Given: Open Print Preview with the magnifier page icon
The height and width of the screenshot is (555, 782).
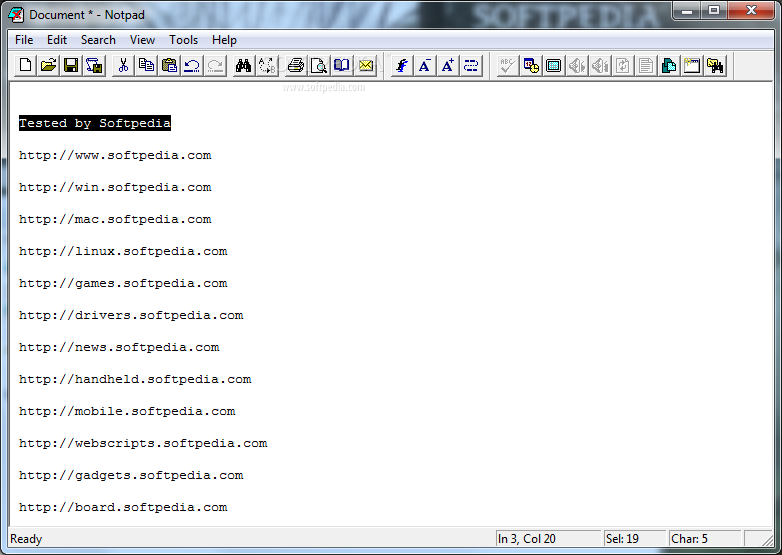Looking at the screenshot, I should 319,65.
